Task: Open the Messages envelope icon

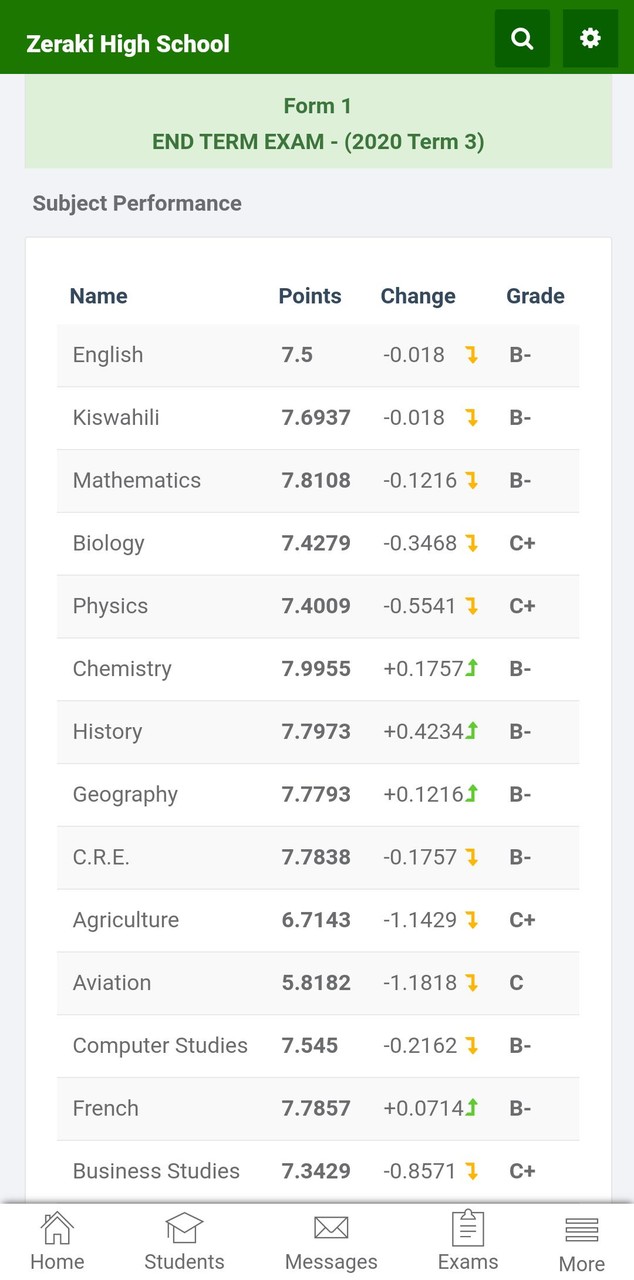Action: [331, 1227]
